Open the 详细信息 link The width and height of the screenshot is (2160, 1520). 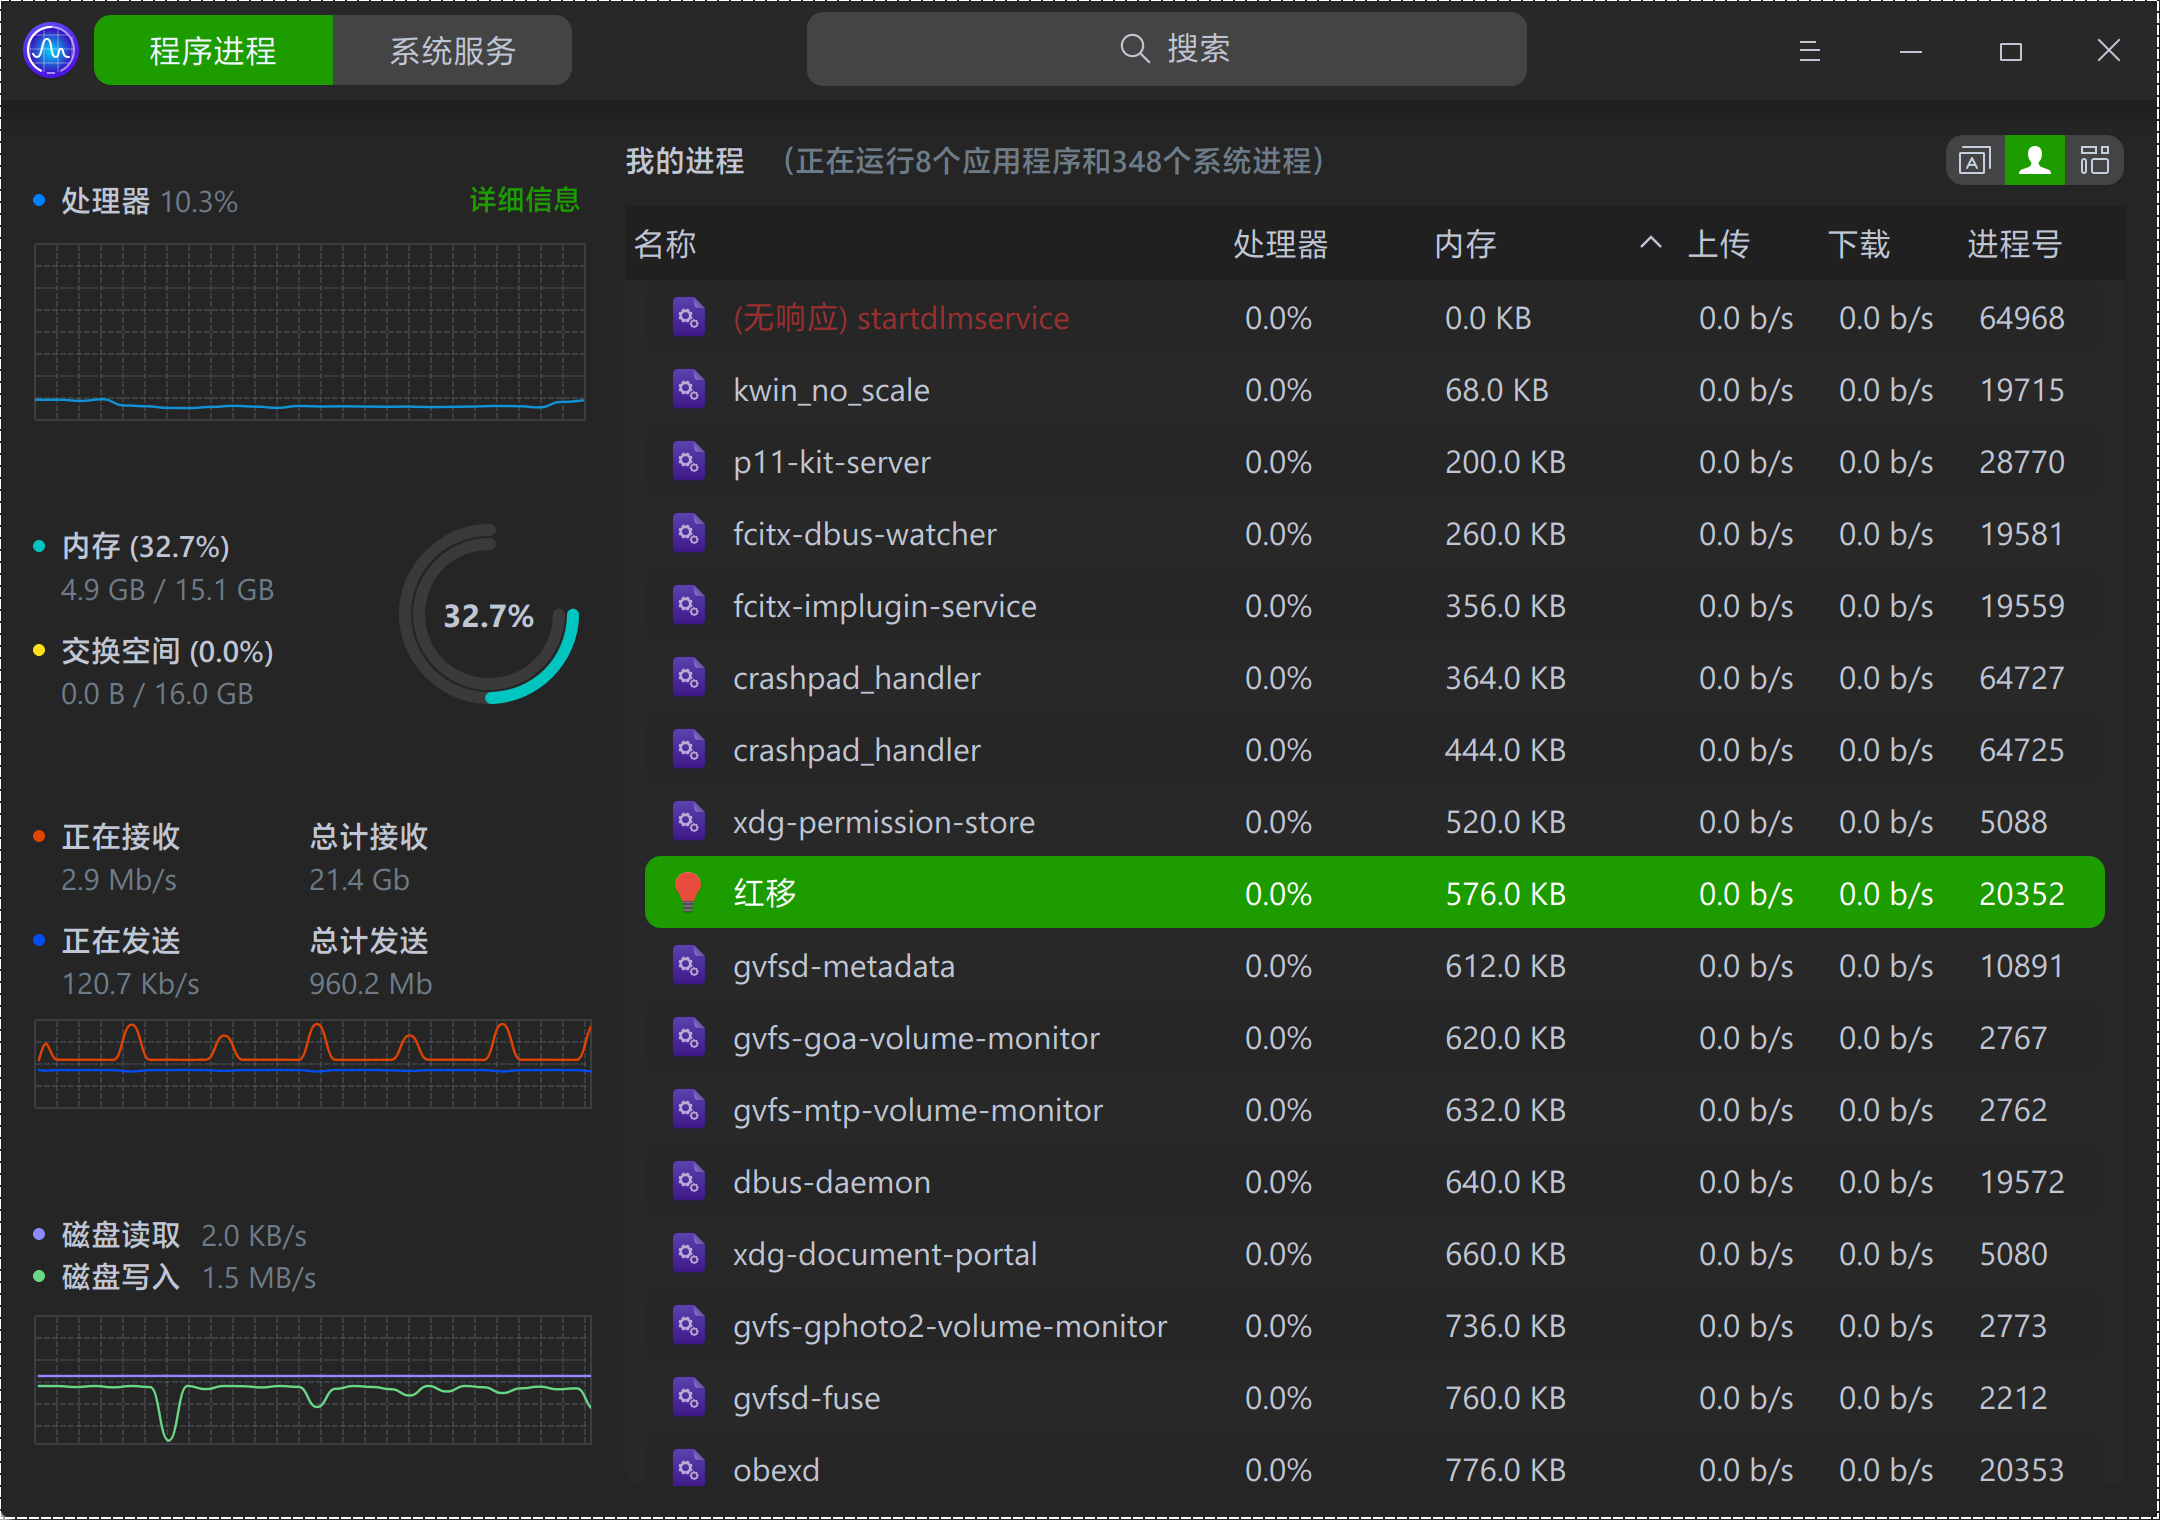(x=524, y=200)
